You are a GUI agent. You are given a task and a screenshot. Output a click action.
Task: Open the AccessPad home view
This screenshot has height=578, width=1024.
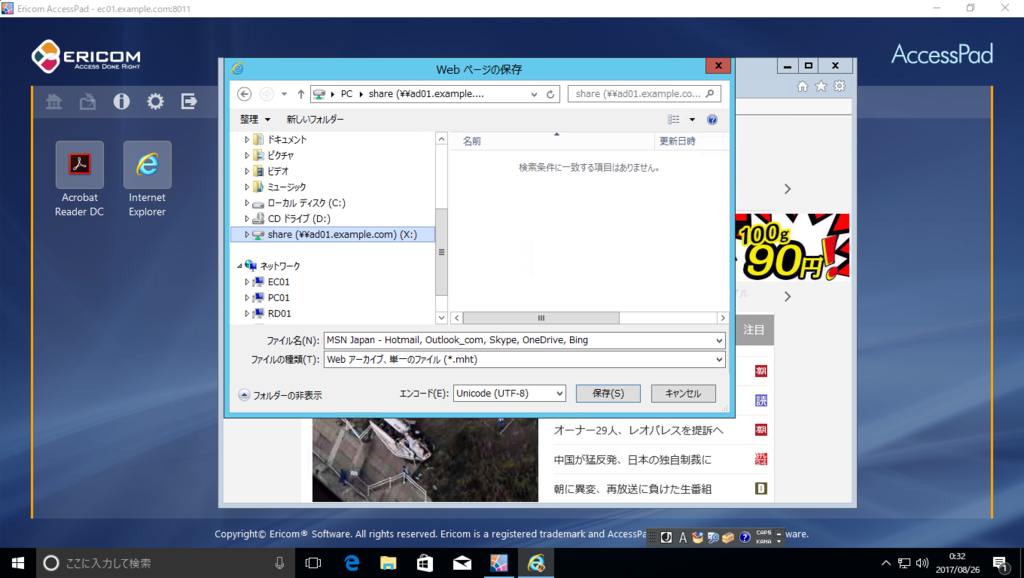point(53,101)
